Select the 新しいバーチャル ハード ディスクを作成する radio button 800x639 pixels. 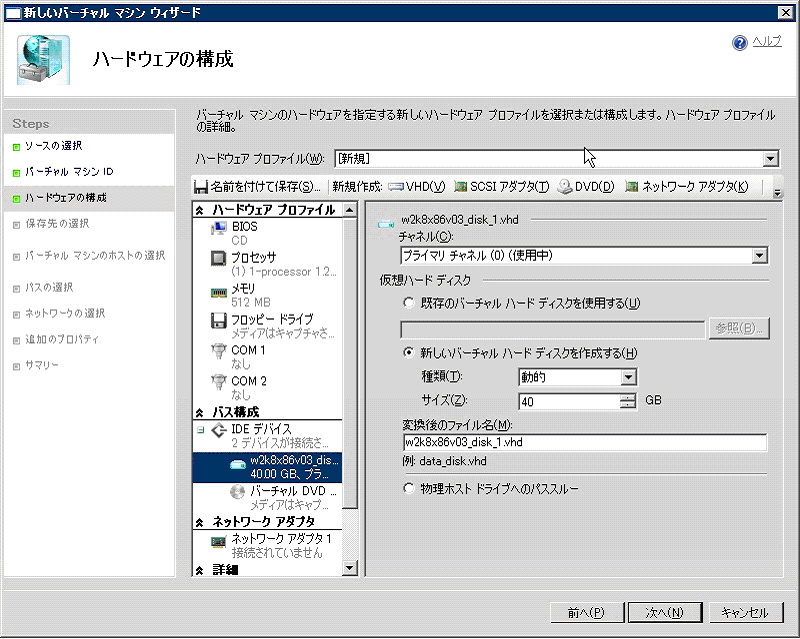click(x=408, y=354)
